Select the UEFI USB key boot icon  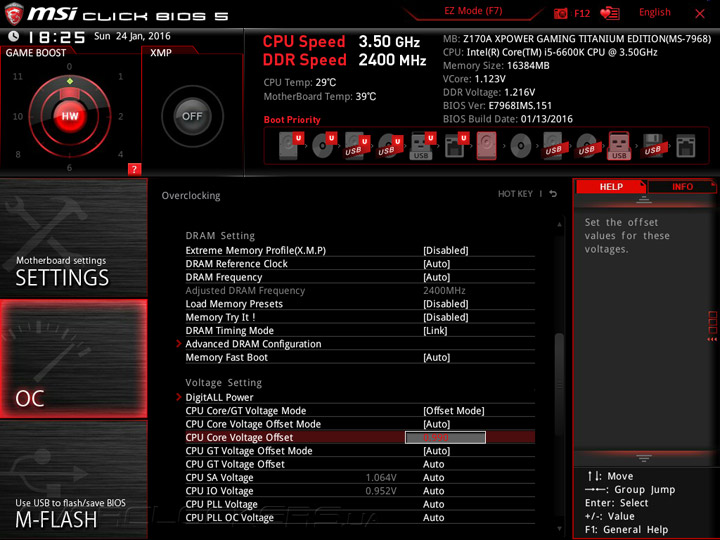coord(422,146)
